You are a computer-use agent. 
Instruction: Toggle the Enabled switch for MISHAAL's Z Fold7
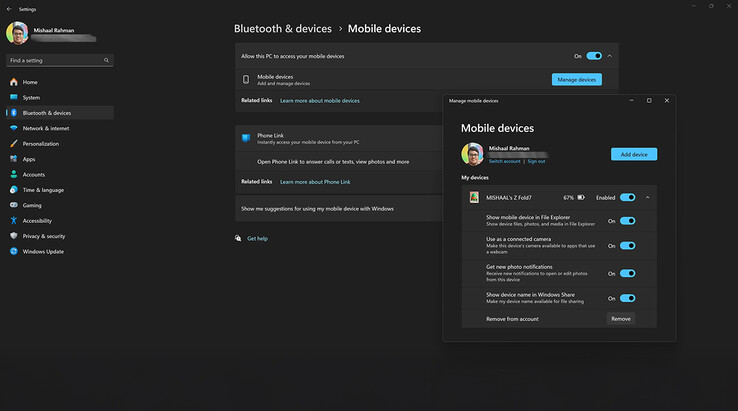coord(627,197)
